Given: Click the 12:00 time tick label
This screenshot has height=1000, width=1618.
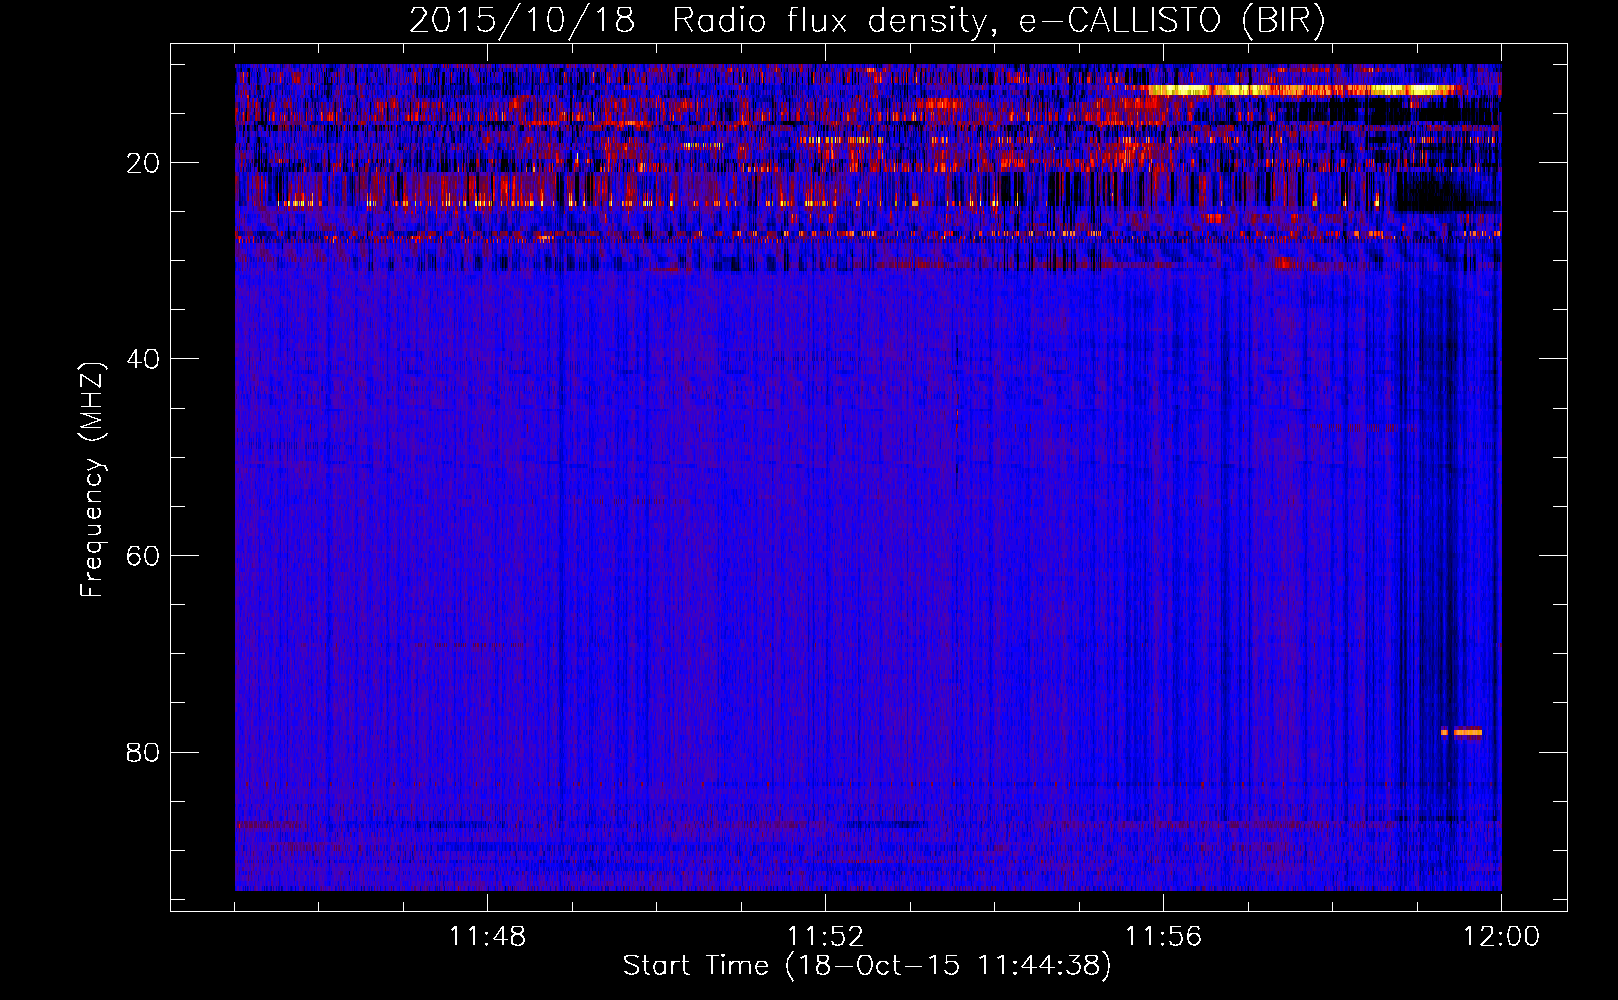Looking at the screenshot, I should coord(1501,937).
